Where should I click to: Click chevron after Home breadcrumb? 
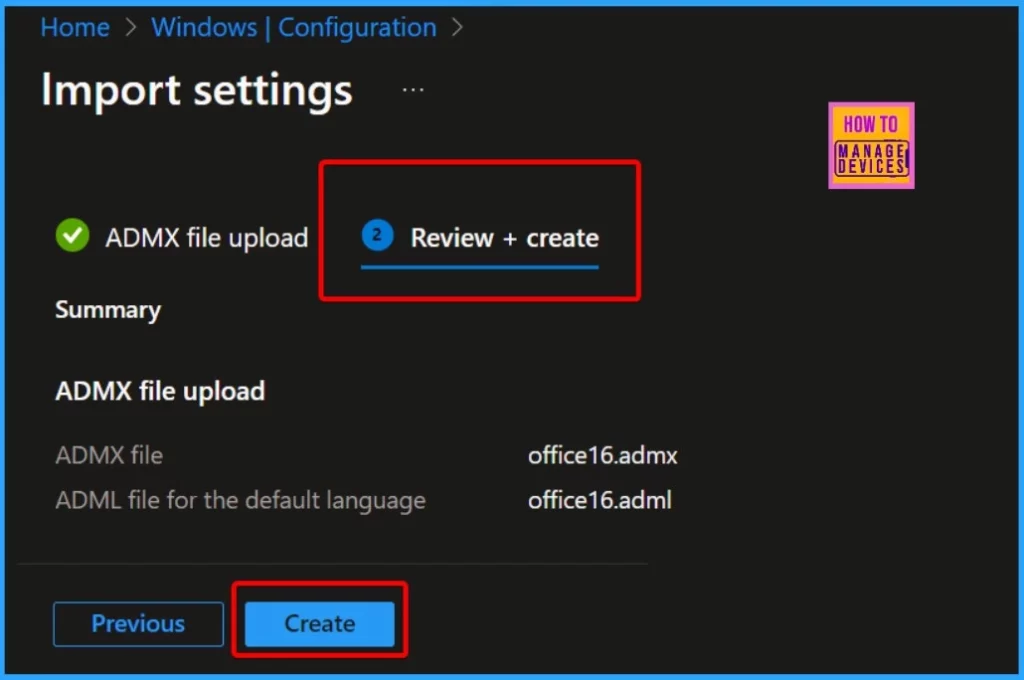(x=131, y=27)
